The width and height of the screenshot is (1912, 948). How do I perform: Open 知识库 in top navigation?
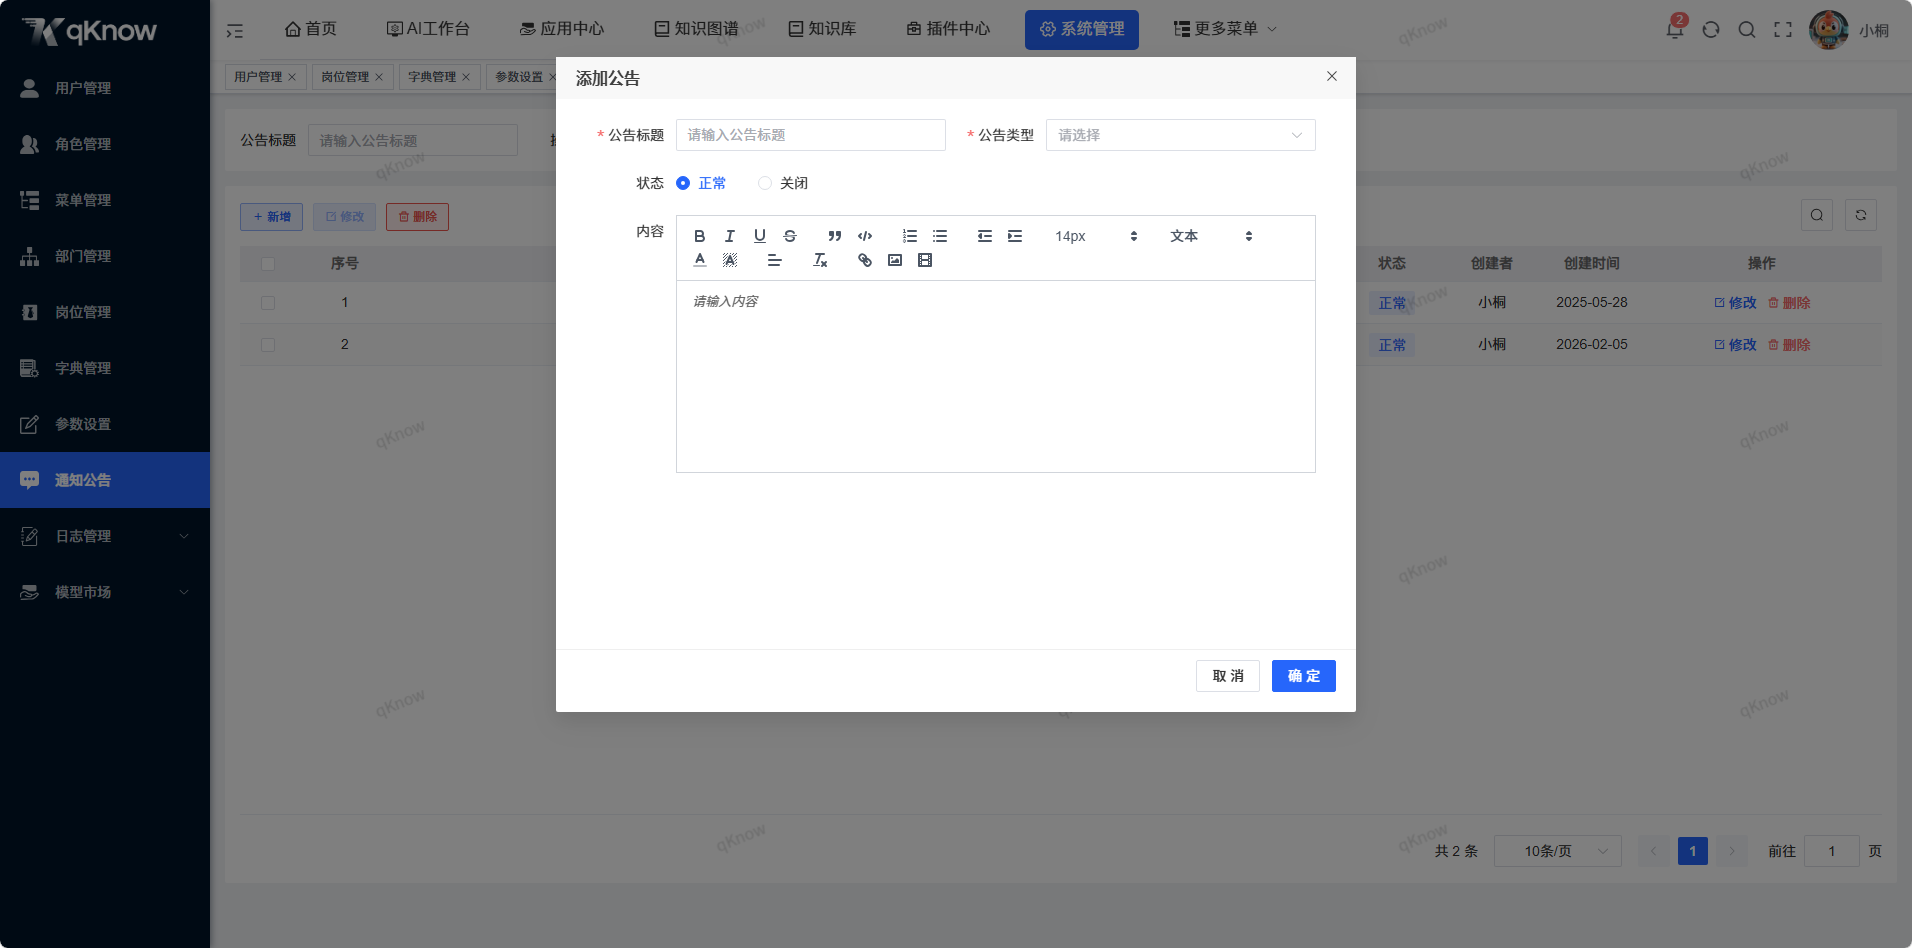[822, 29]
